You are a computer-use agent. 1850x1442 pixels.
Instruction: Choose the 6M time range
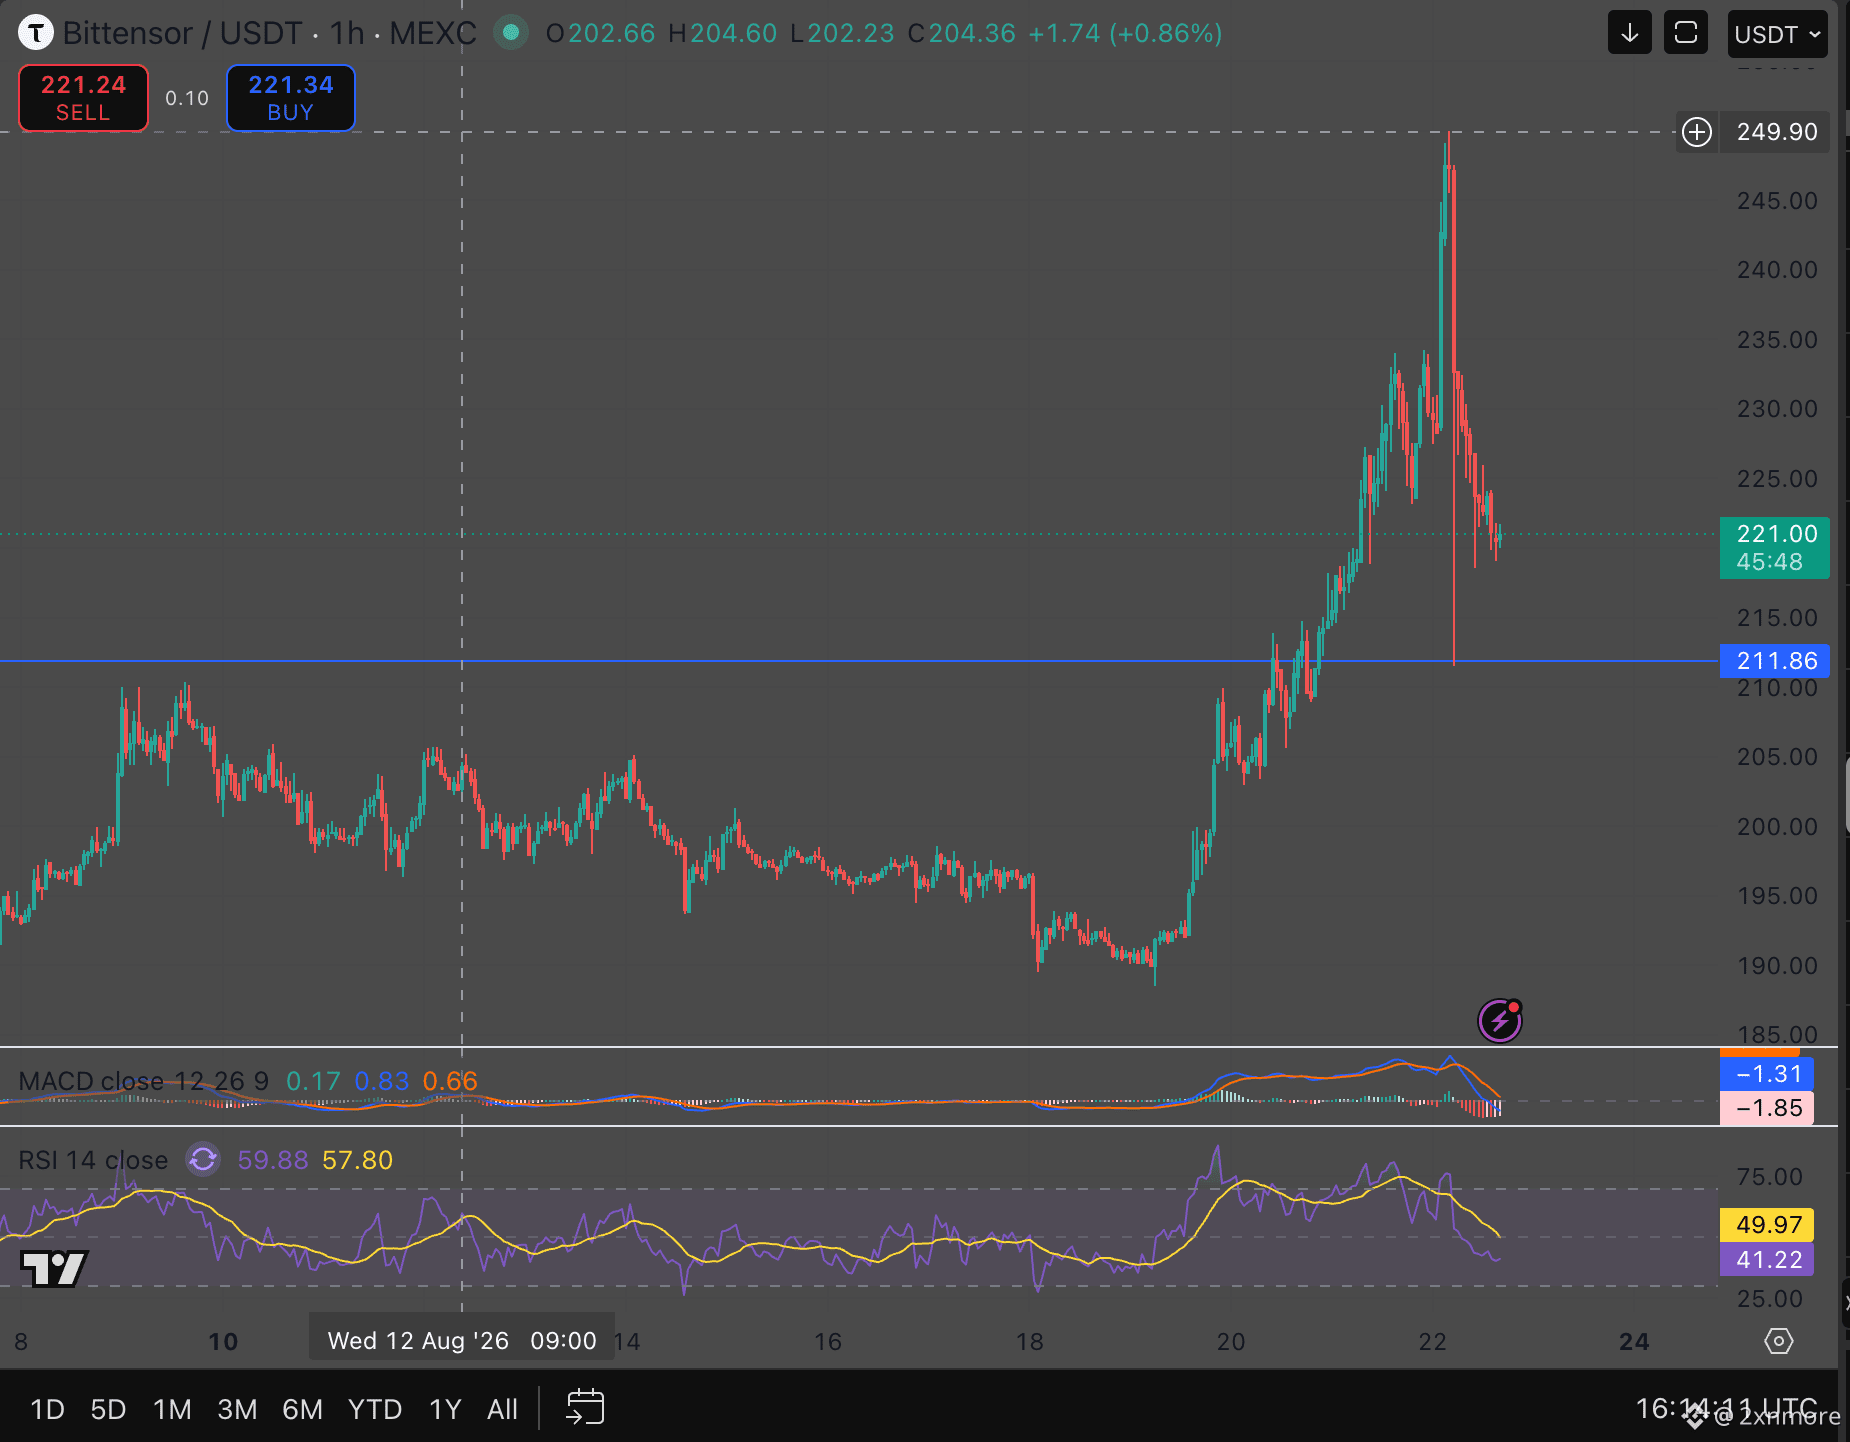(302, 1409)
